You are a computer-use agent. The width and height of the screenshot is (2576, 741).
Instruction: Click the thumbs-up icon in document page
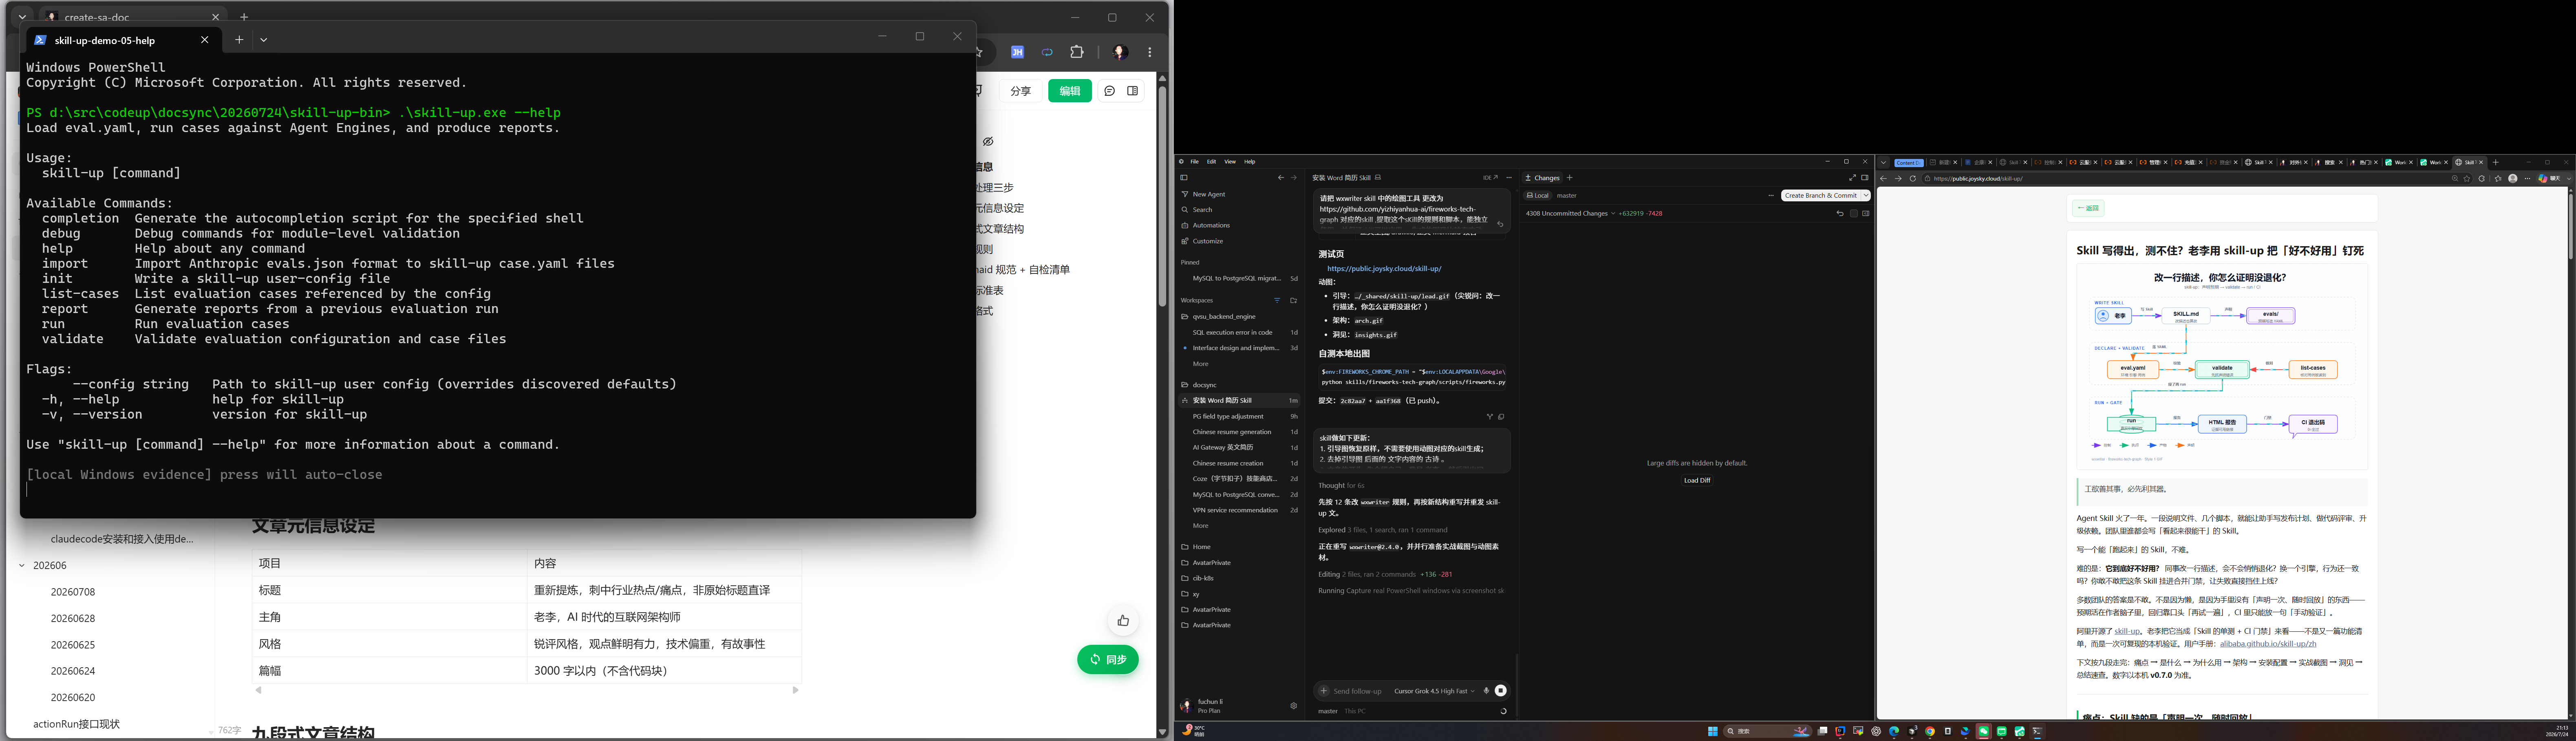point(1123,621)
